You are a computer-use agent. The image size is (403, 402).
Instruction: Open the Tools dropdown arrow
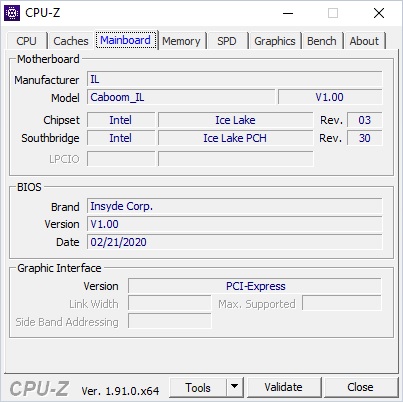235,387
